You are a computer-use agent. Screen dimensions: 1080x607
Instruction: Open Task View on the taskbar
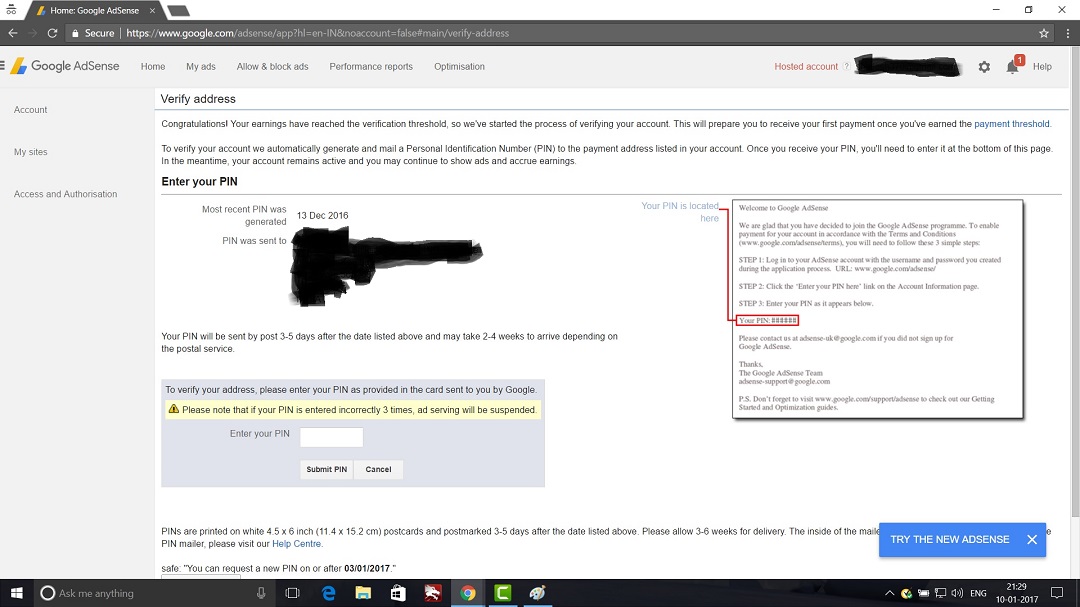pos(292,593)
